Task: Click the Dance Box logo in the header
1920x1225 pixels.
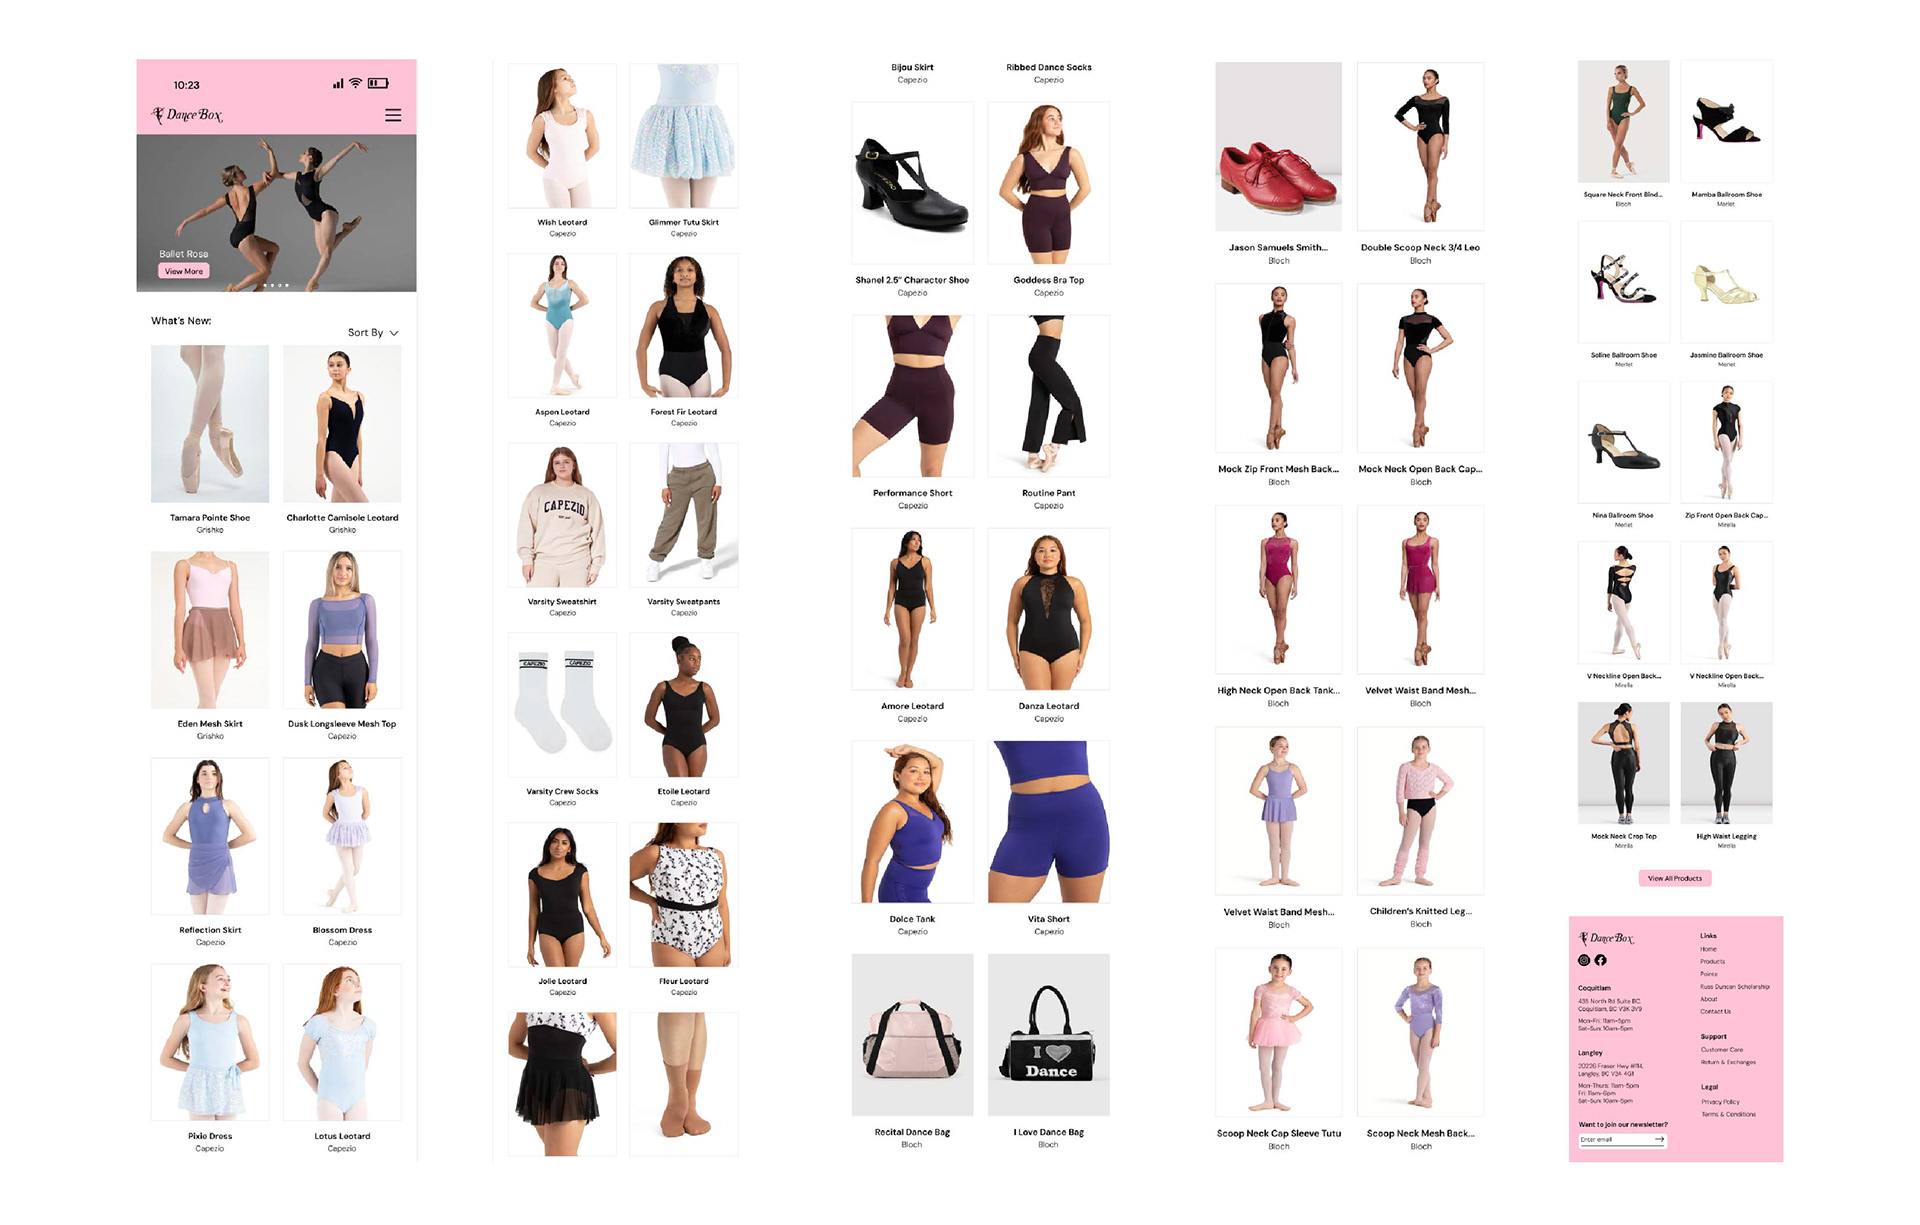Action: (x=187, y=116)
